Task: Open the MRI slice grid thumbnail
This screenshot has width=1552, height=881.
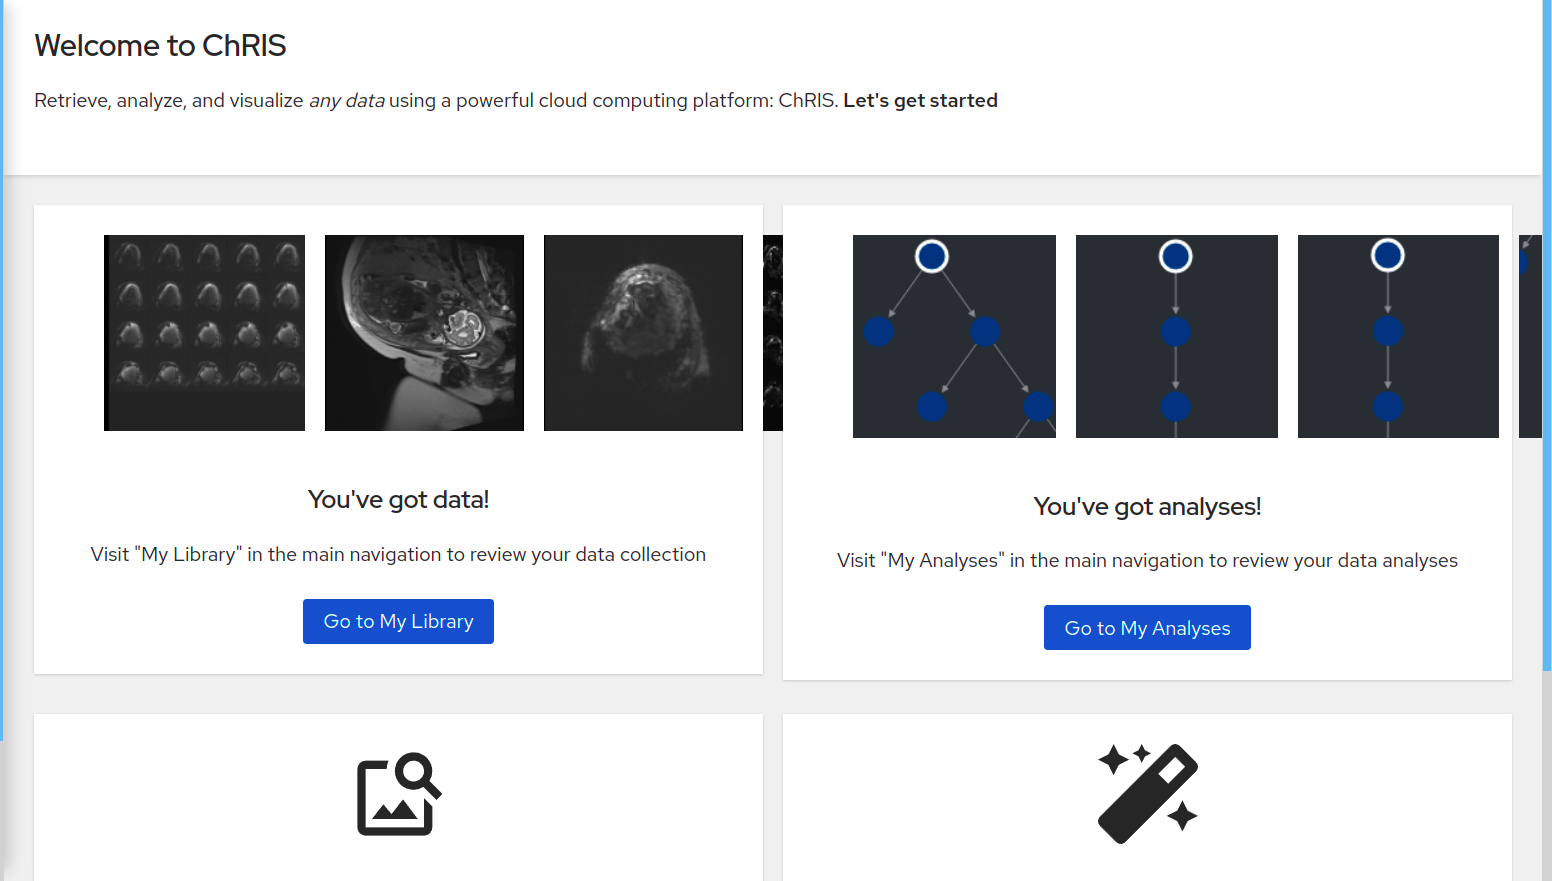Action: [204, 333]
